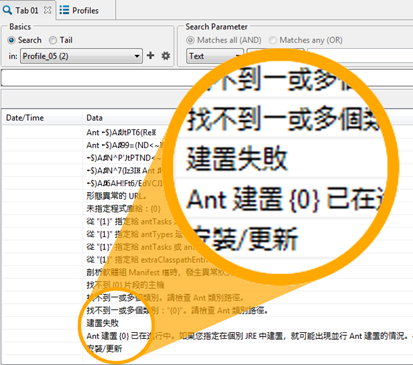Open the Profile_05 (2) dropdown

tap(81, 56)
